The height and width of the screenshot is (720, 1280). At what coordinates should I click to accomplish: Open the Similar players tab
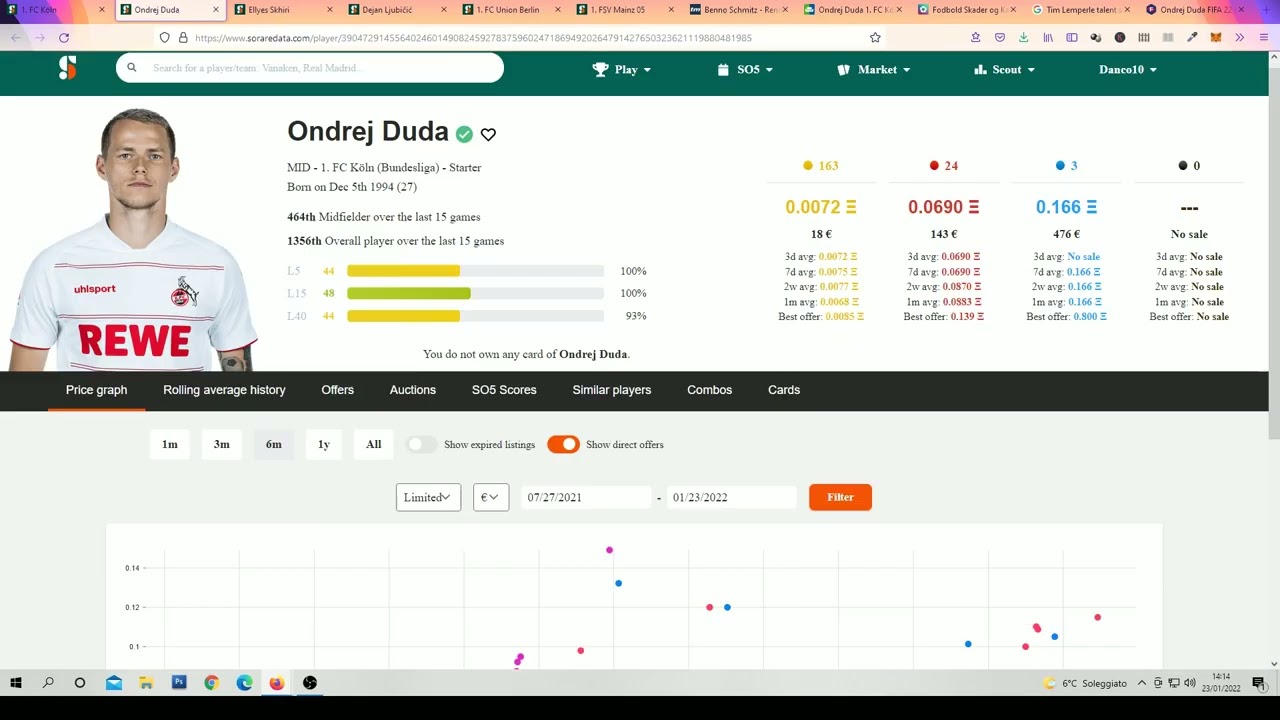pos(611,390)
